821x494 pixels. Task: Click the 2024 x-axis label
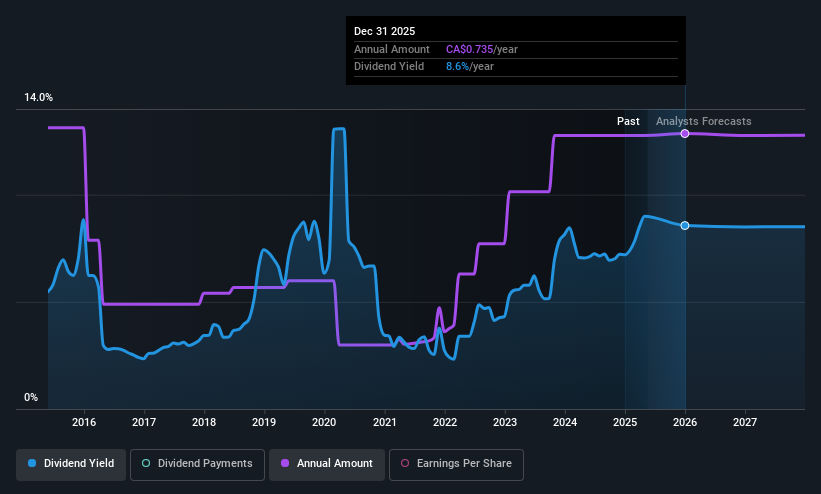coord(565,422)
